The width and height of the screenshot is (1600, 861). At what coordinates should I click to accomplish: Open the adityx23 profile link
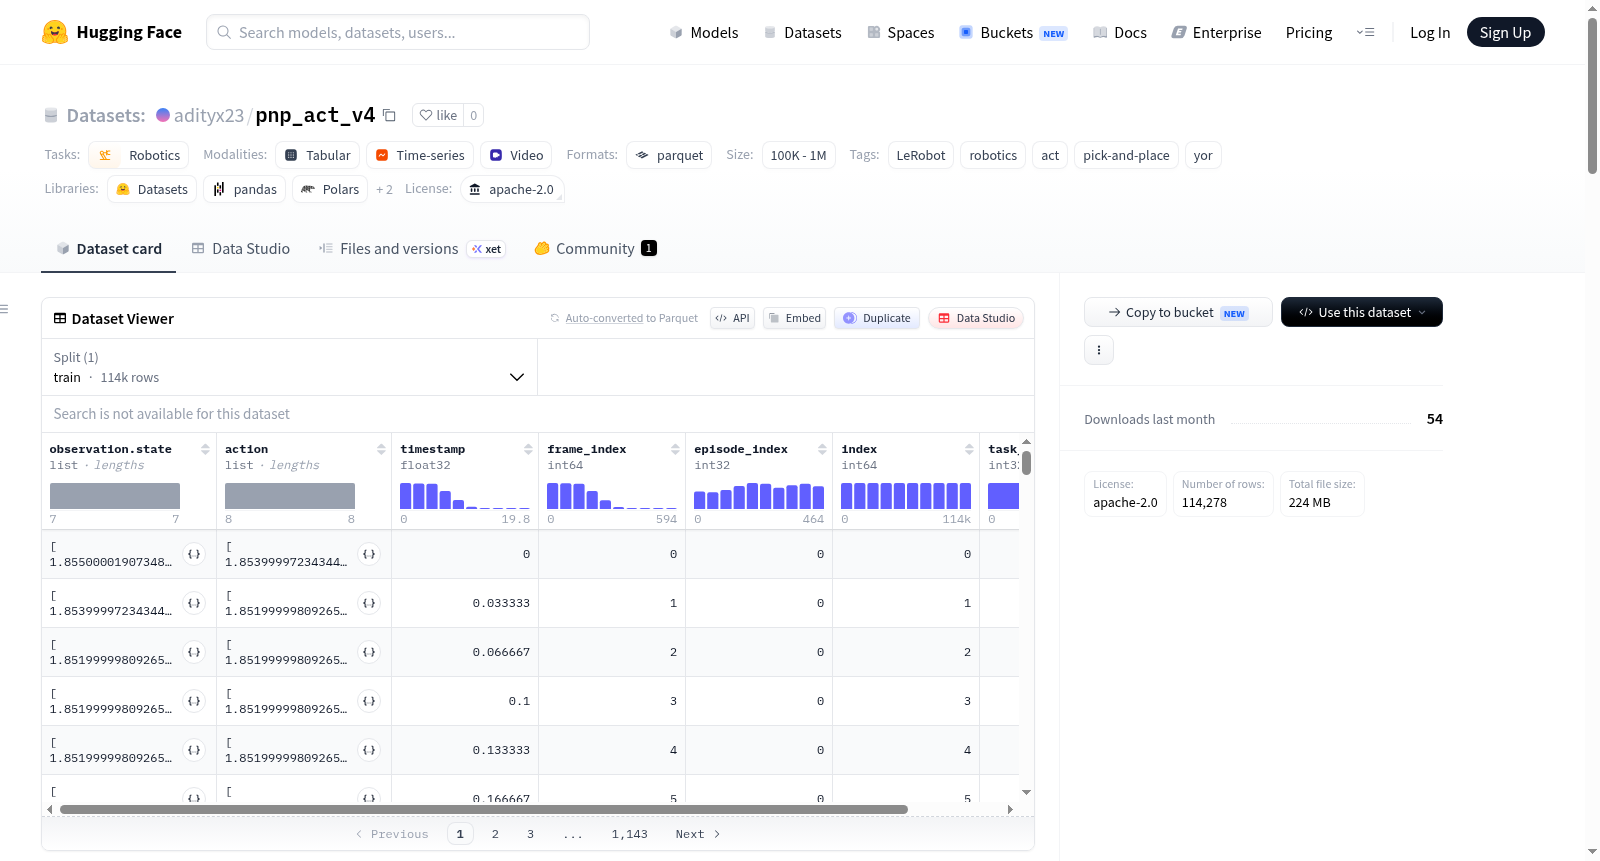click(209, 115)
